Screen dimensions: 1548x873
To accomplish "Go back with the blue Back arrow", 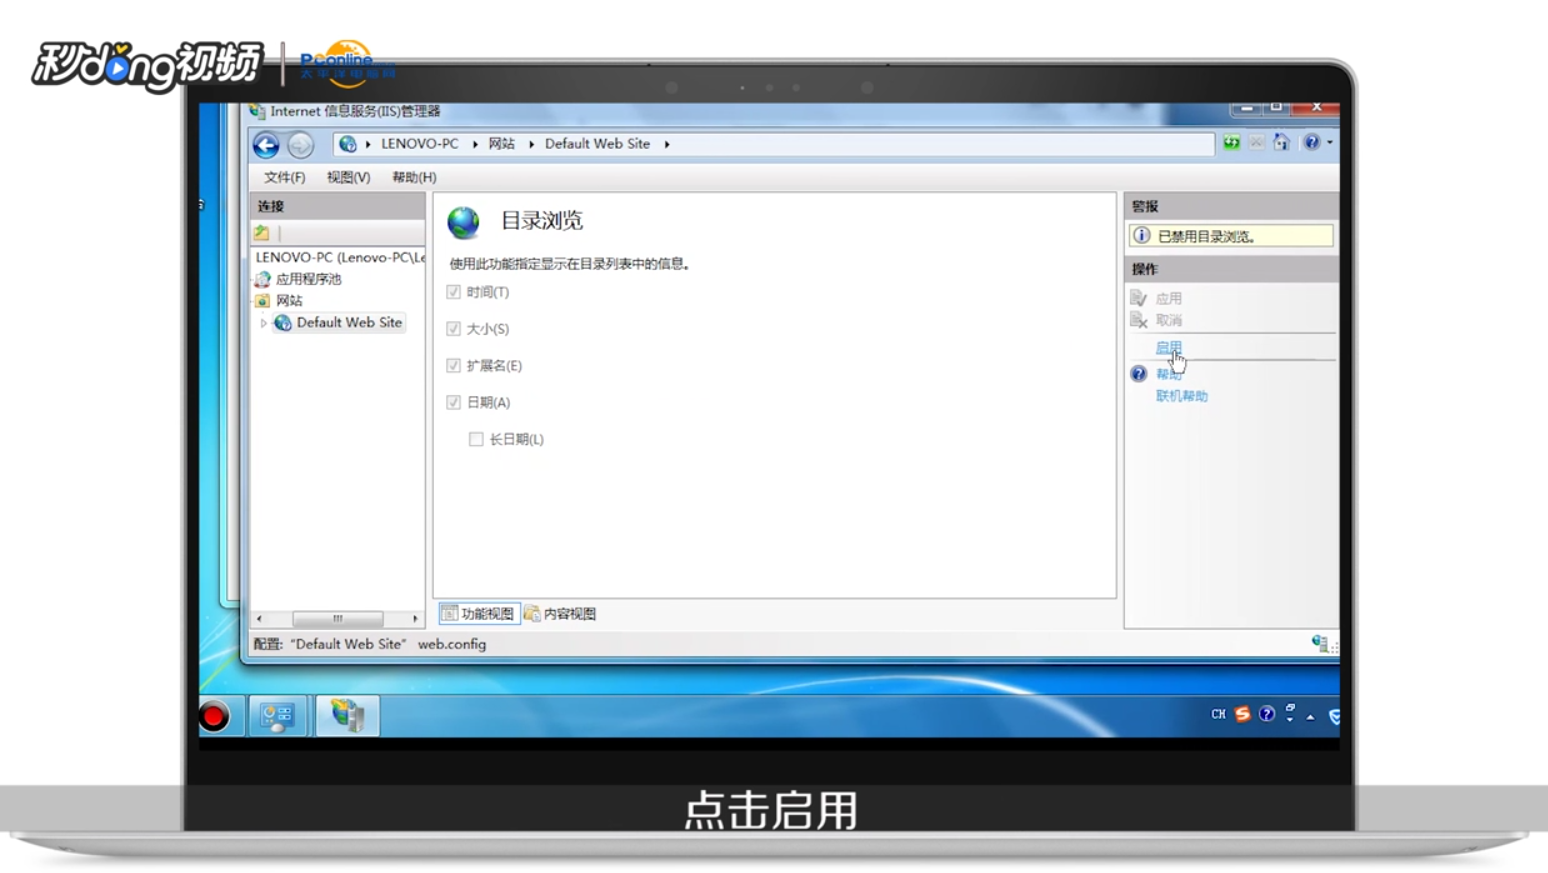I will pyautogui.click(x=266, y=145).
